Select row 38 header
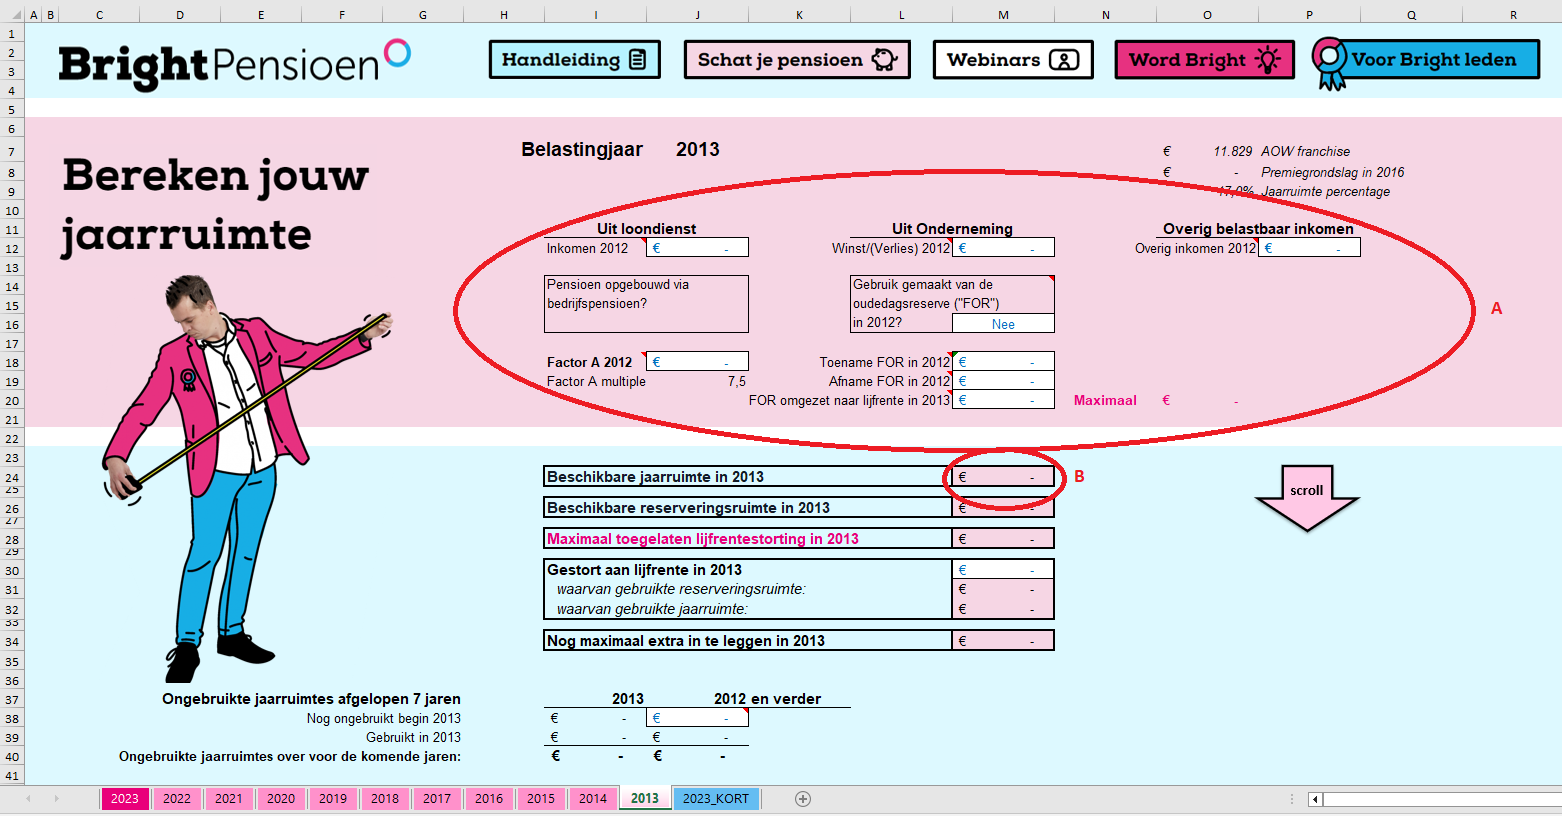 [x=12, y=718]
